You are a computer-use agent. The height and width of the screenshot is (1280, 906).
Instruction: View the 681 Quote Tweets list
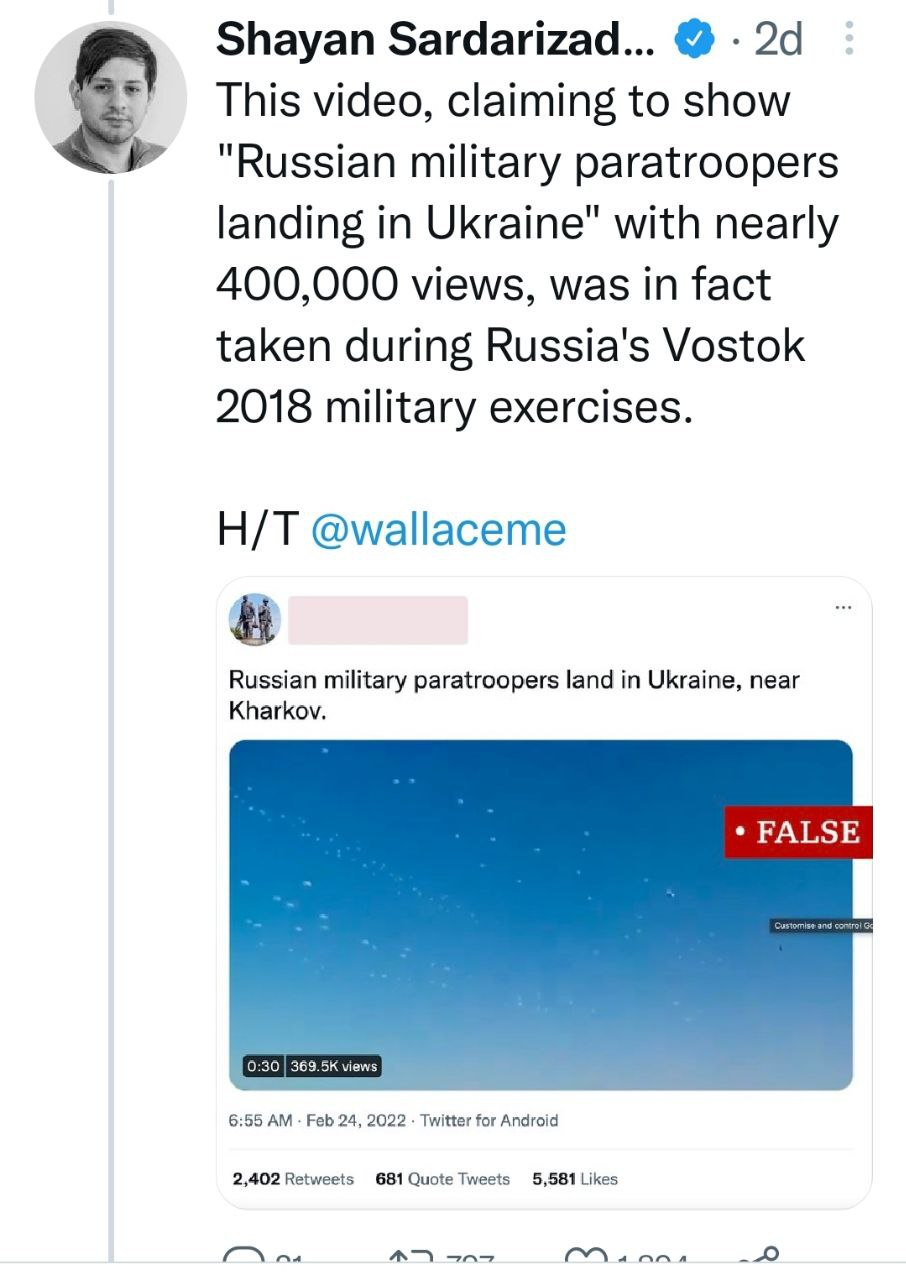click(442, 1179)
